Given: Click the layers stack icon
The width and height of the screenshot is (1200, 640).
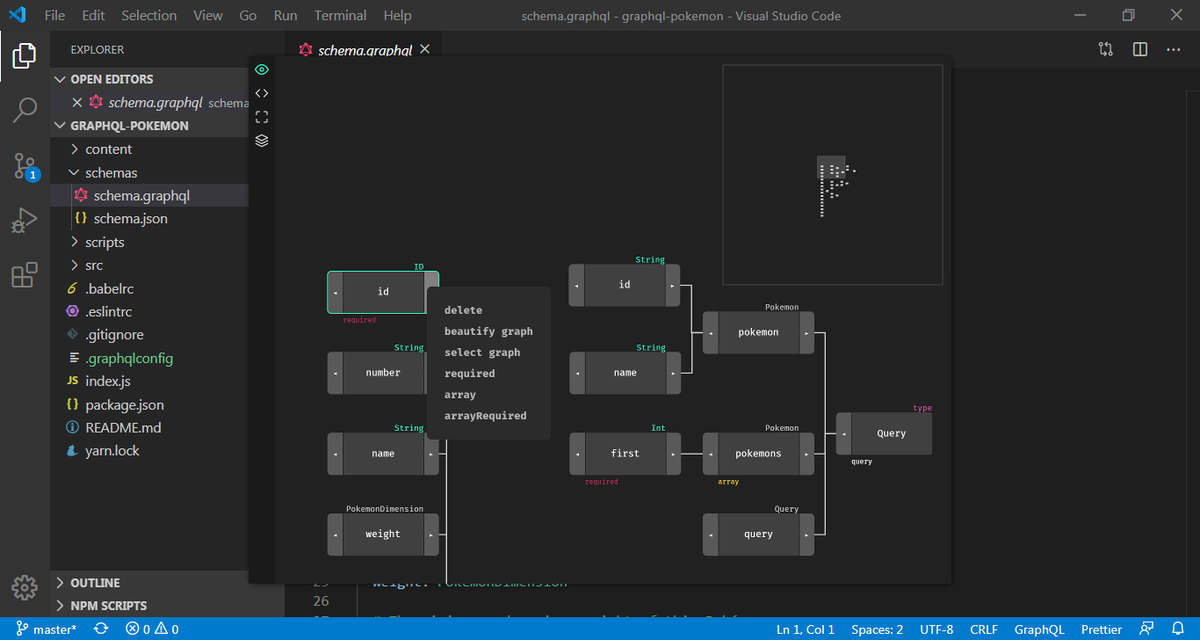Looking at the screenshot, I should coord(262,141).
